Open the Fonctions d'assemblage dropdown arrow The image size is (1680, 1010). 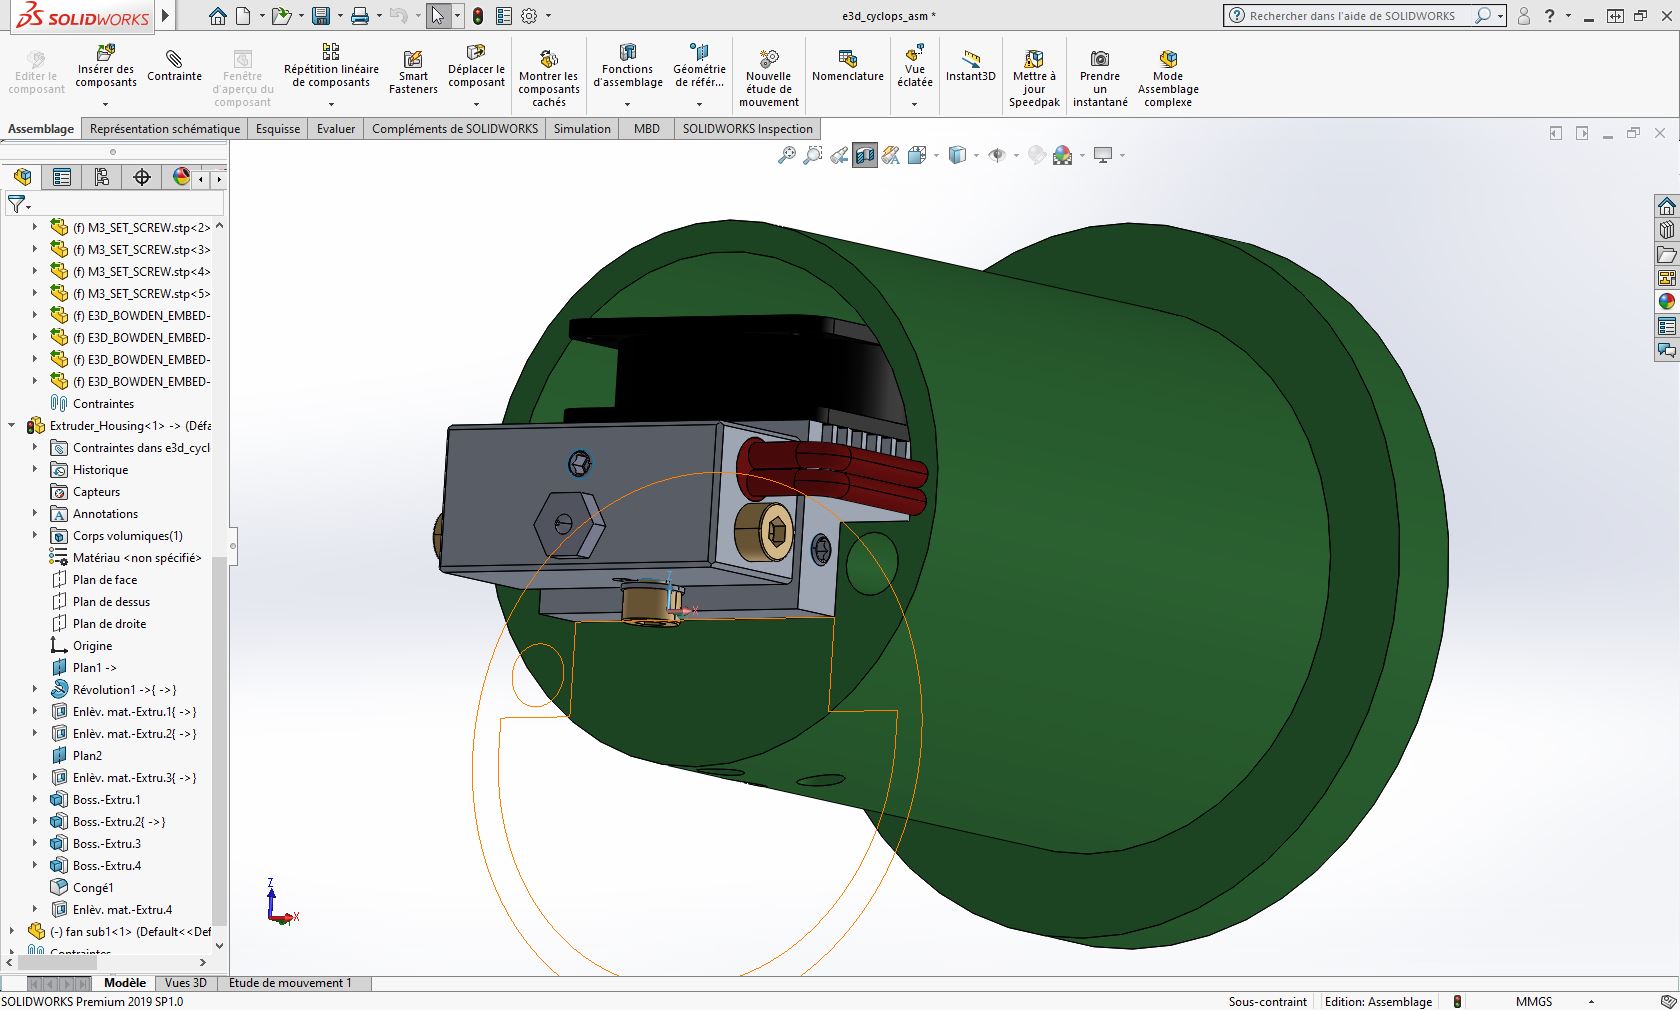click(x=628, y=103)
